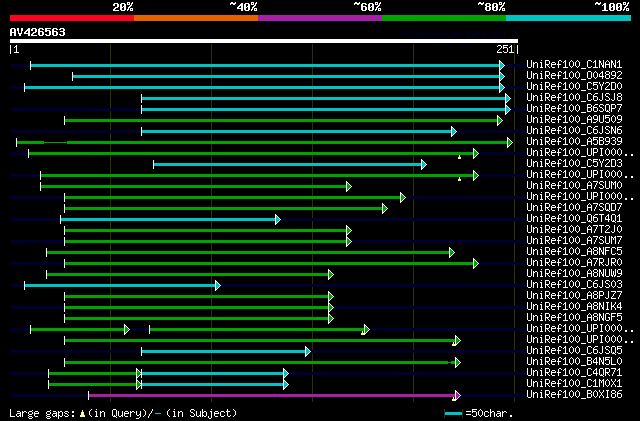Select the UniRef100_C1M0X1 label
Viewport: 640px width, 421px height.
(x=574, y=384)
